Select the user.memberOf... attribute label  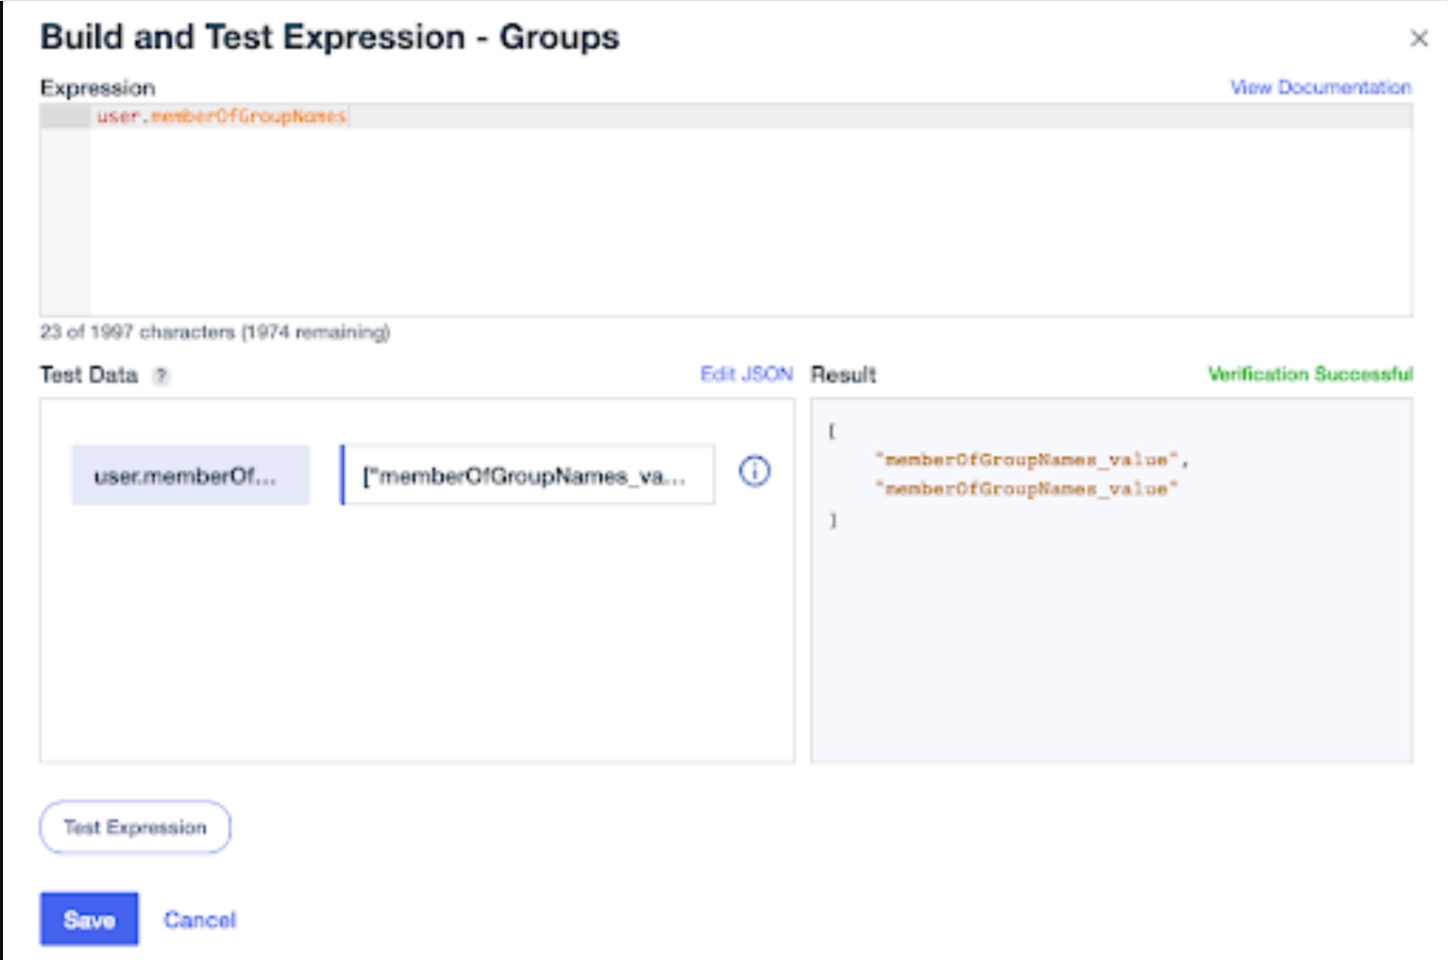click(190, 475)
